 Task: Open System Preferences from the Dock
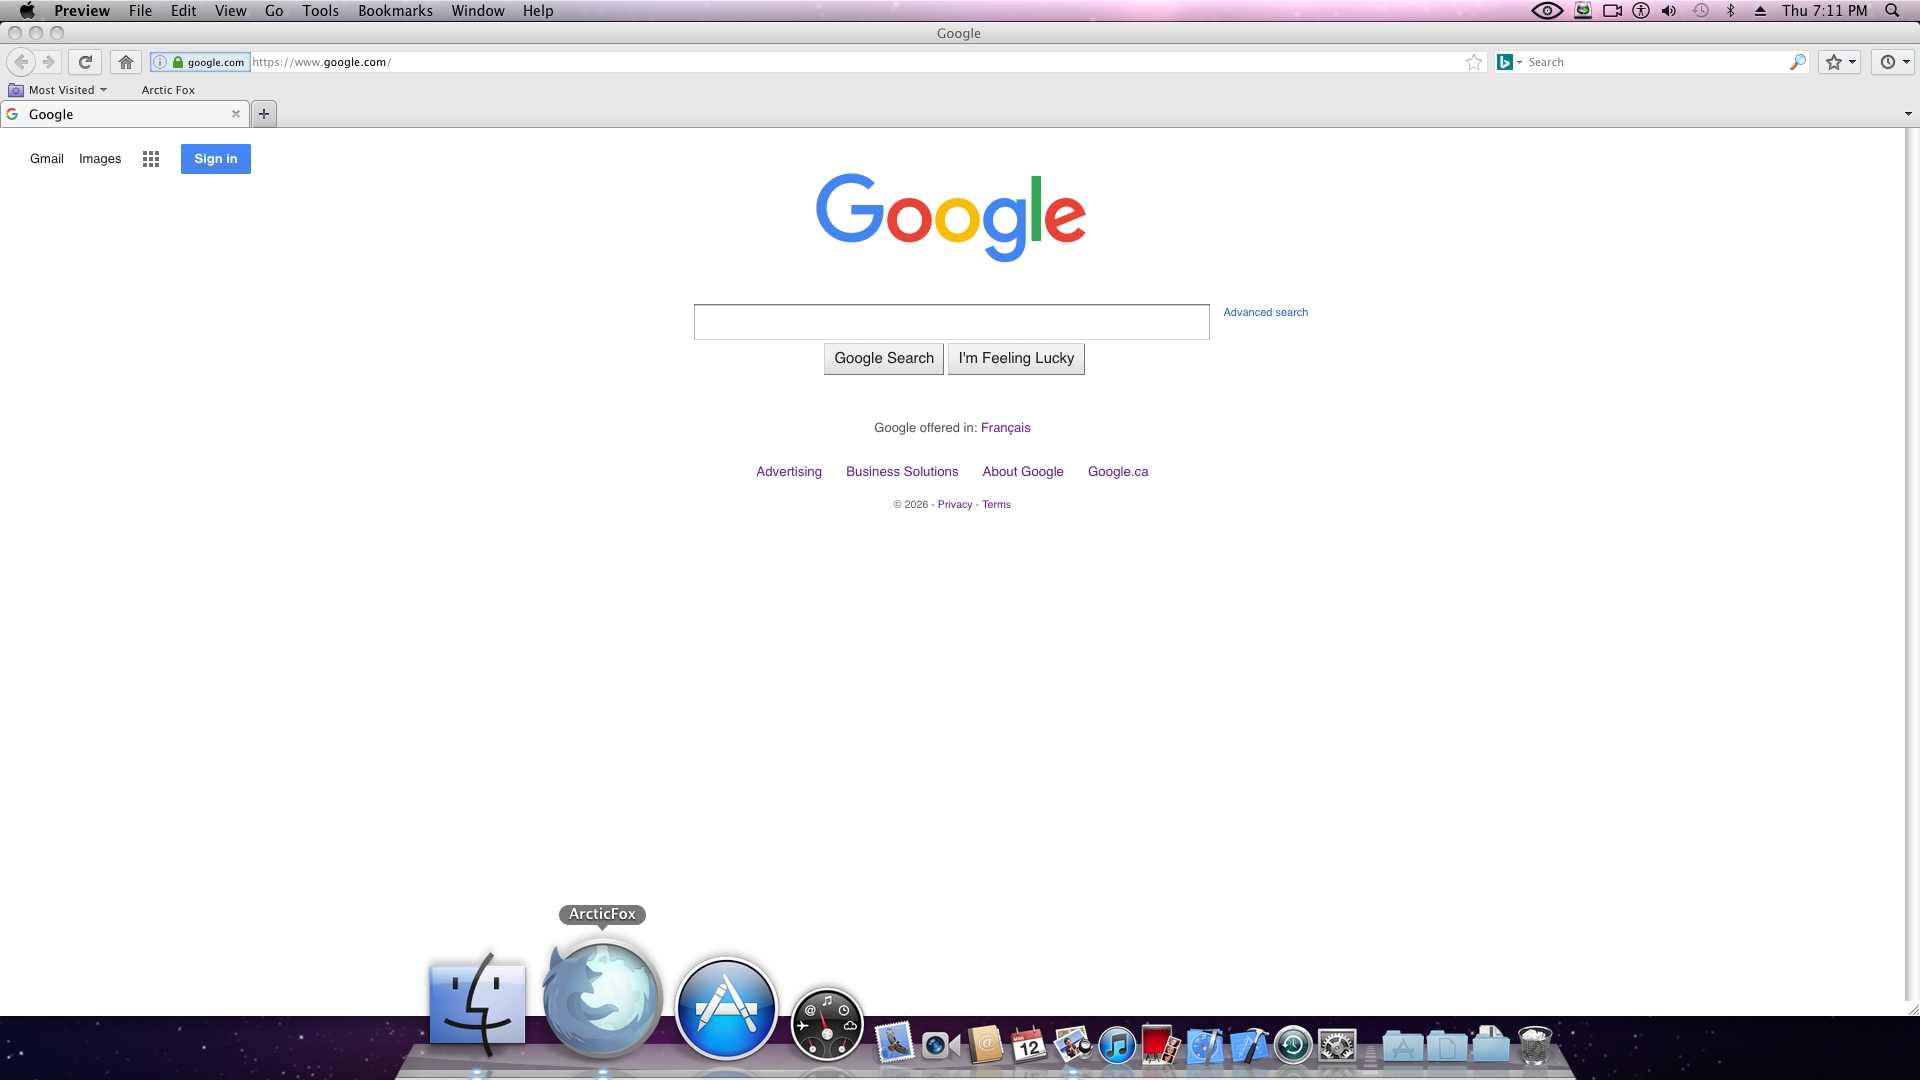click(1337, 1046)
